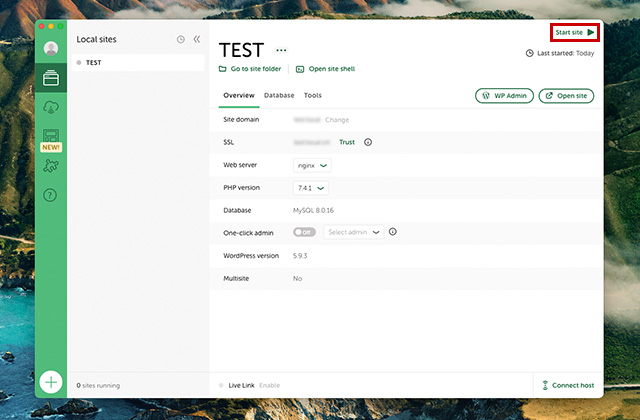Click the 0 sites running status
This screenshot has width=640, height=420.
click(98, 385)
